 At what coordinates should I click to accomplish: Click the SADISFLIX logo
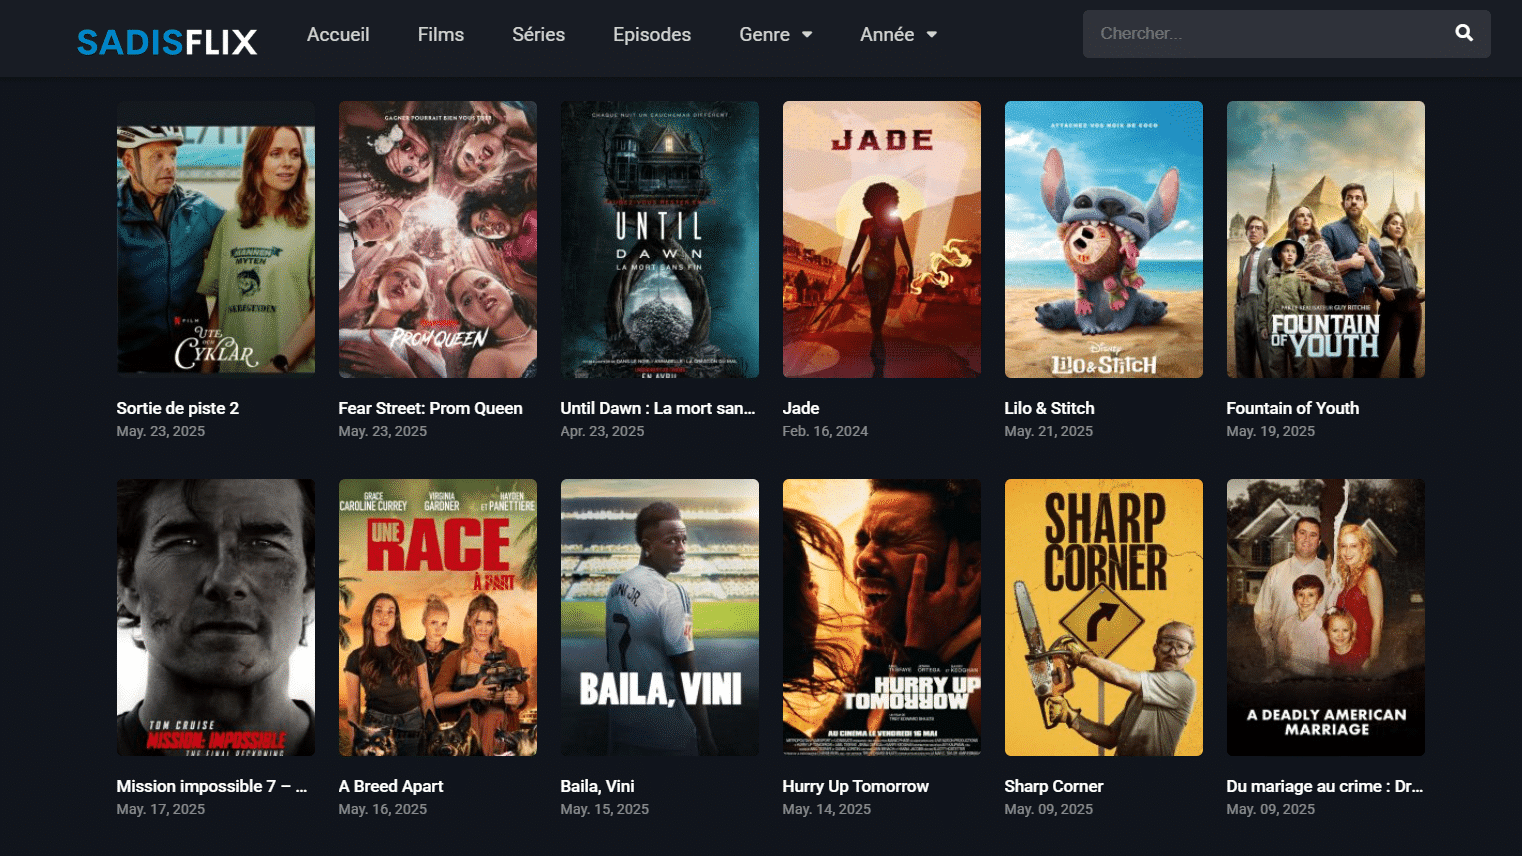point(167,41)
